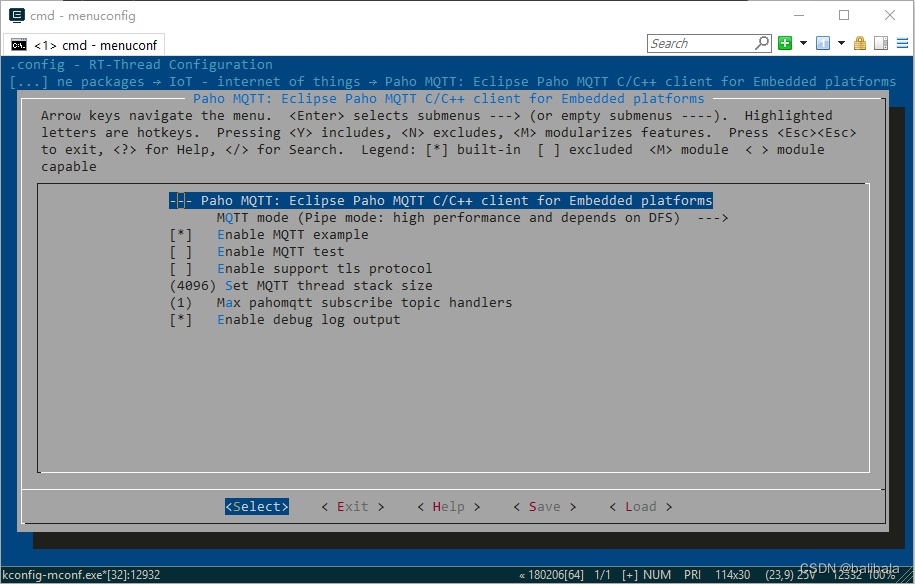Edit Set MQTT thread stack size value

point(193,286)
